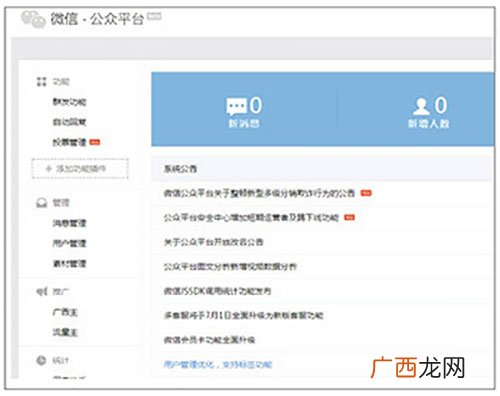Open announcement about 多级分销欺诈行为
This screenshot has height=396, width=500.
[259, 193]
